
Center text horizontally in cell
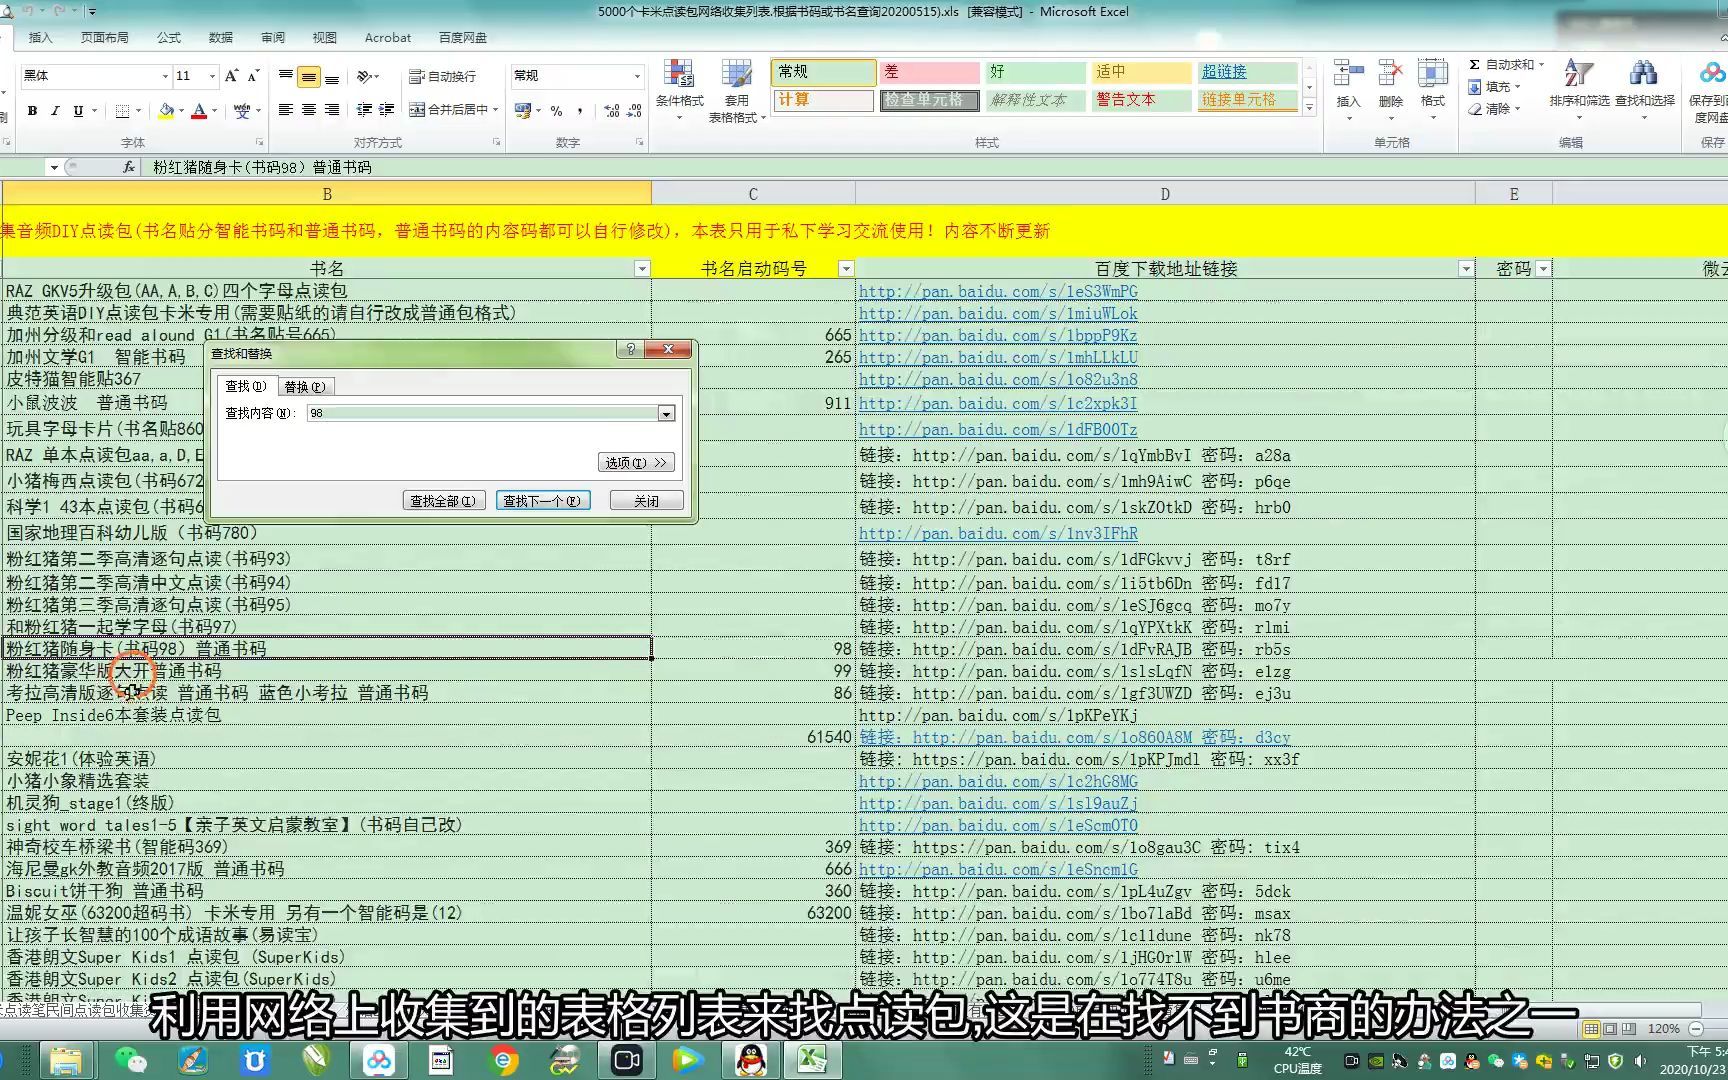tap(309, 110)
